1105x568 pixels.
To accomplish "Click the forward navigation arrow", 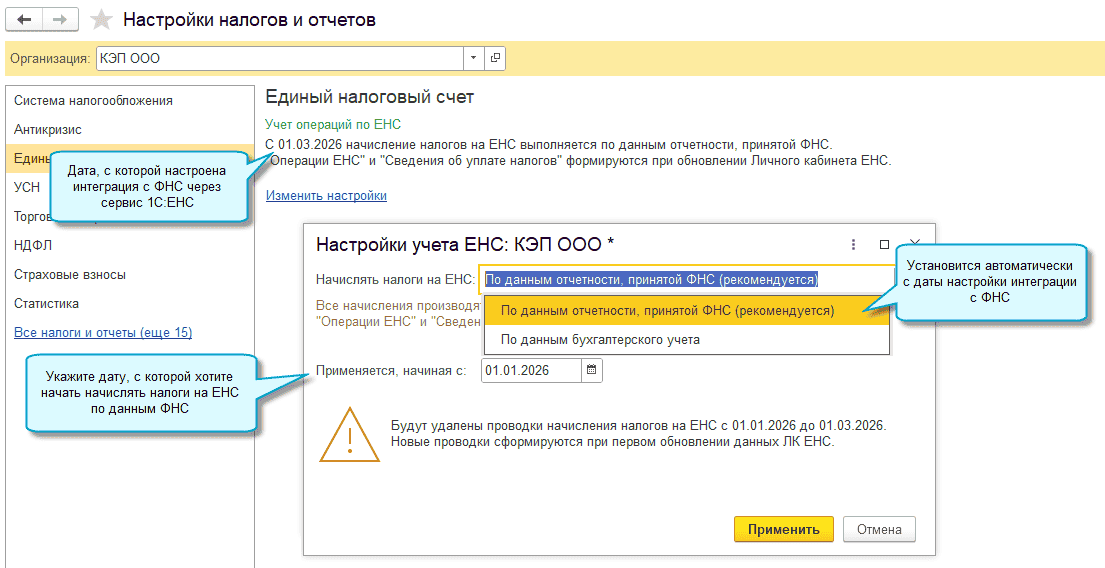I will point(60,20).
